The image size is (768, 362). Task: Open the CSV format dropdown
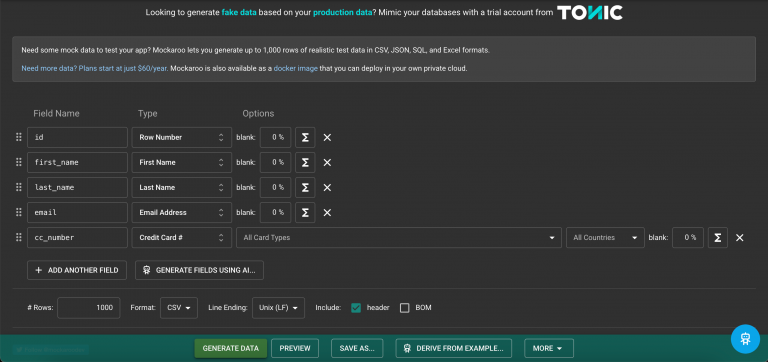(x=179, y=308)
